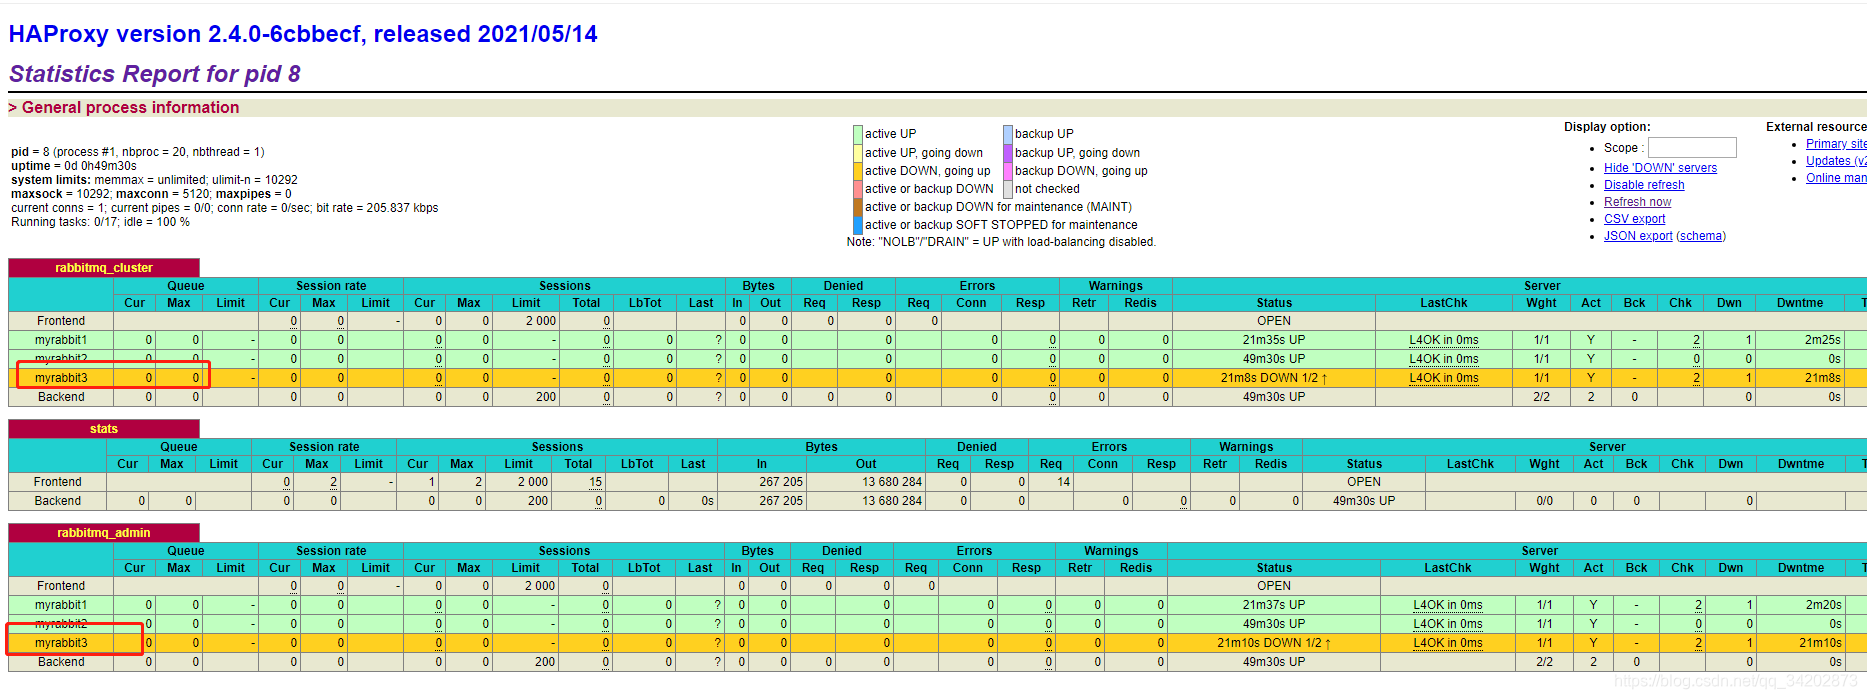Click Frontend row label in stats table

coord(57,482)
